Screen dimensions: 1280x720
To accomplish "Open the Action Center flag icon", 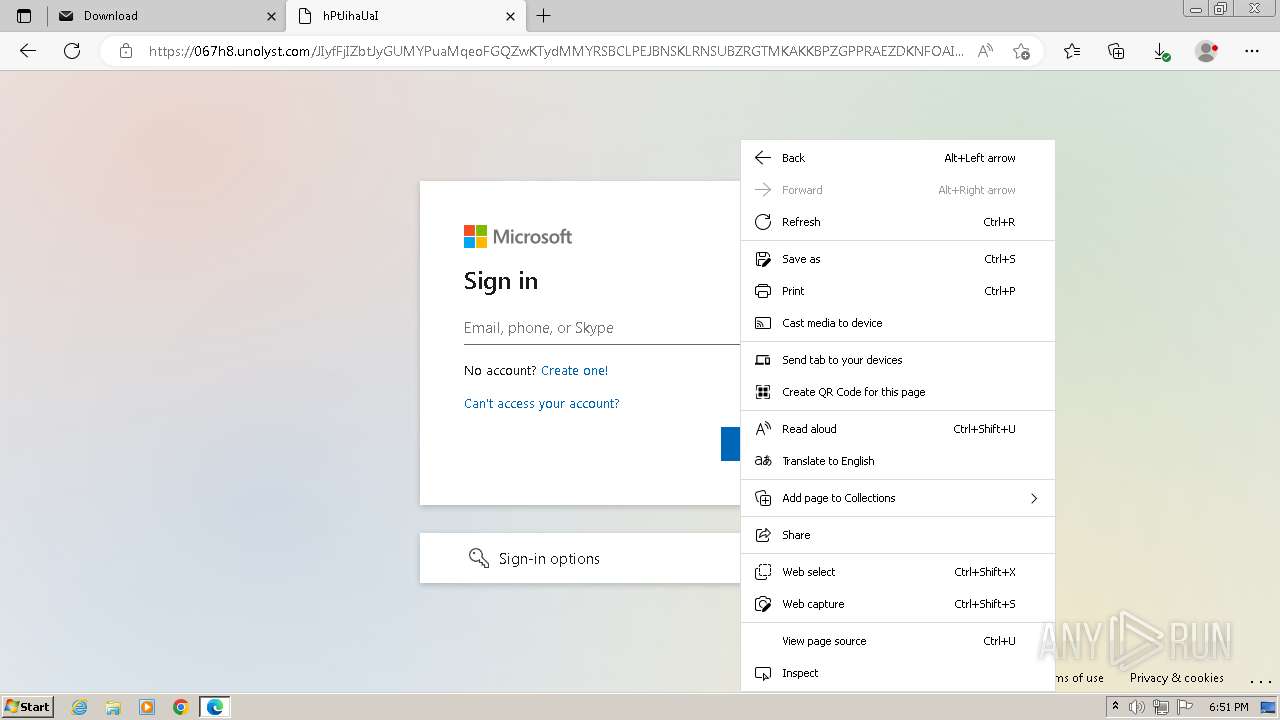I will click(x=1184, y=707).
